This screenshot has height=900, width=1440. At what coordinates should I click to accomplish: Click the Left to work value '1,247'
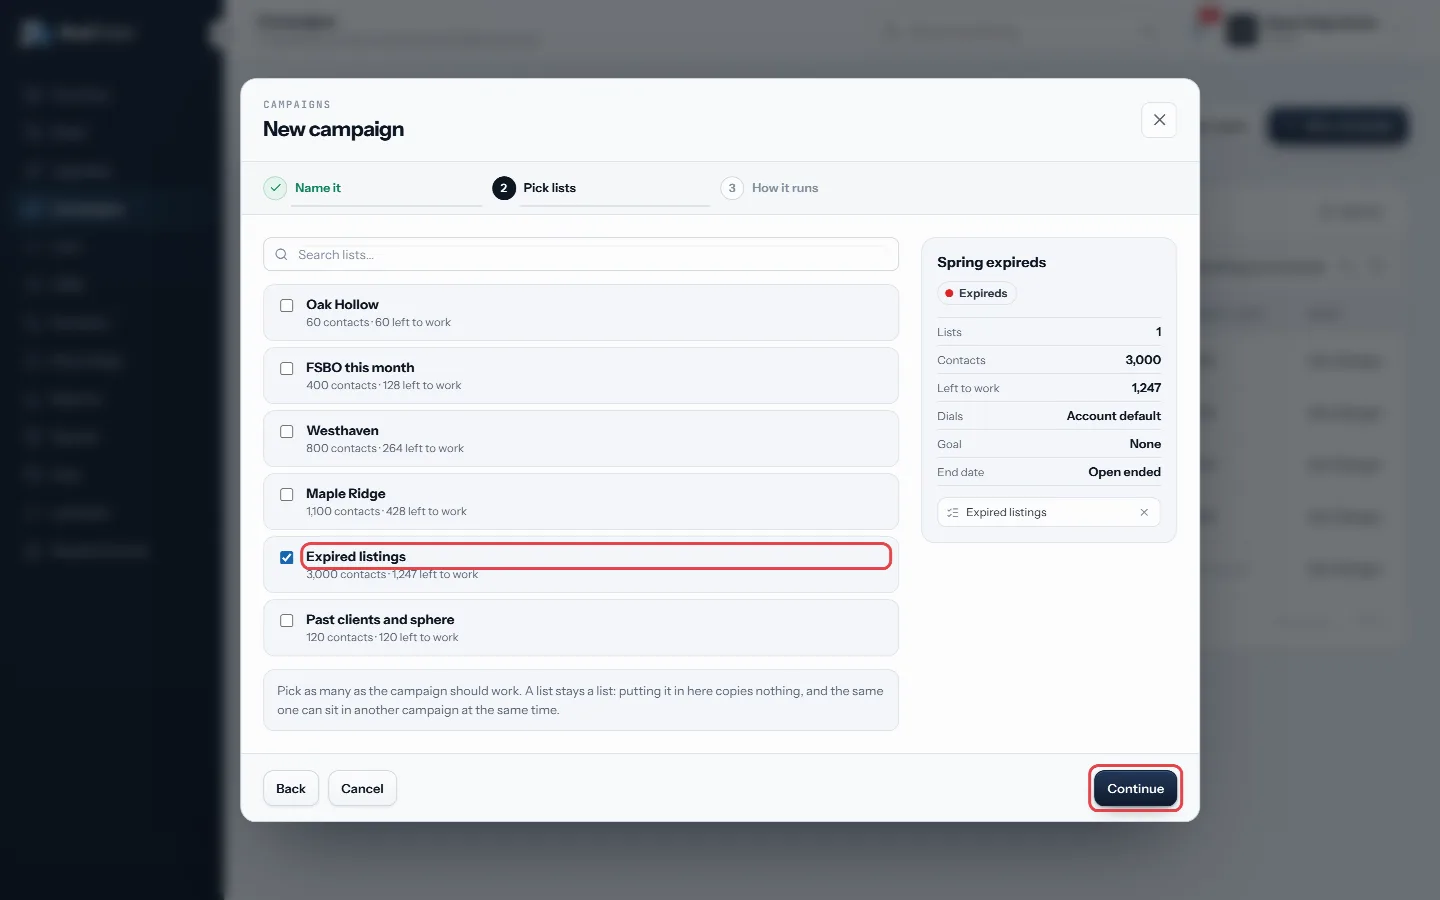click(x=1146, y=388)
